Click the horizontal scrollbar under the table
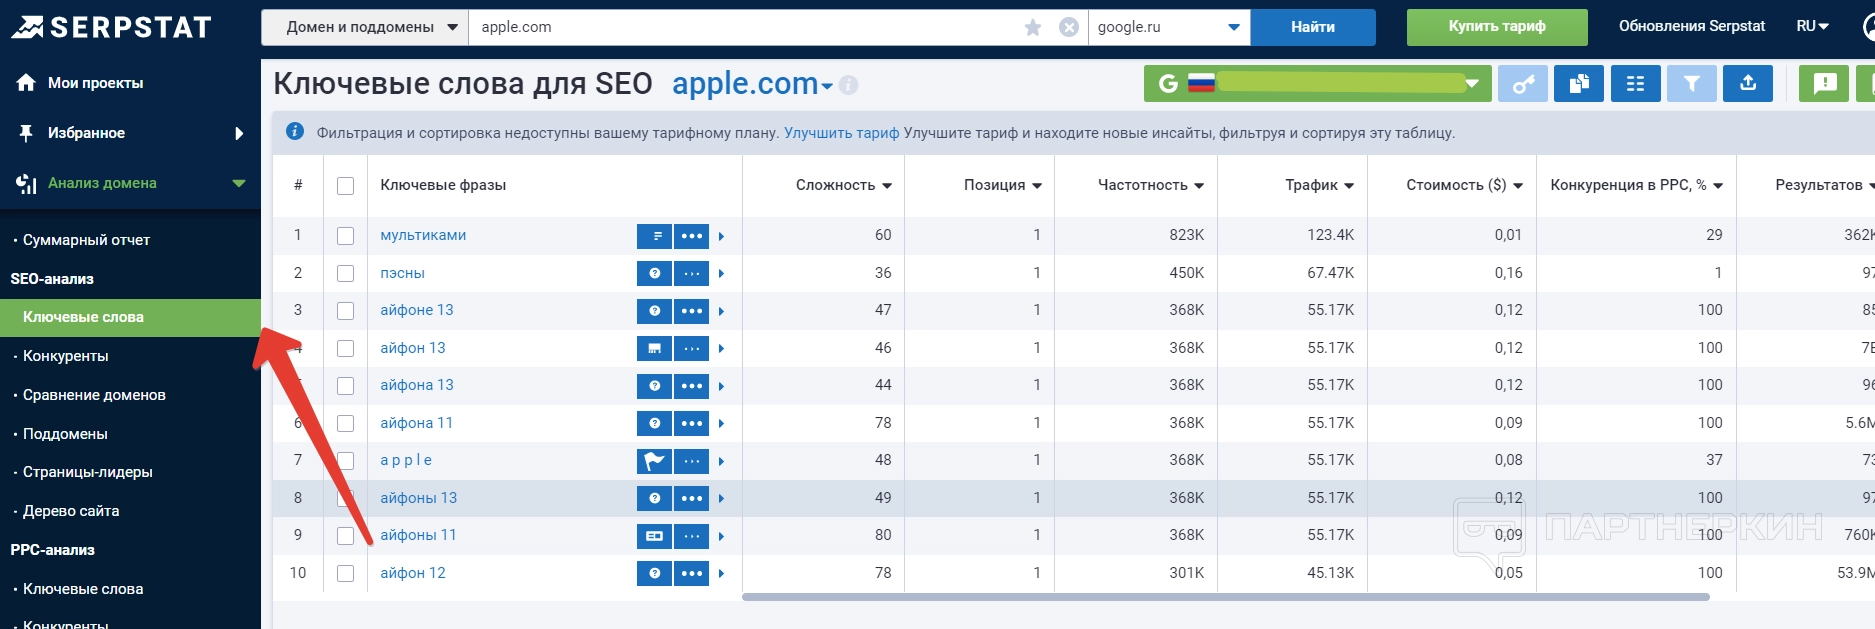Screen dimensions: 1875x629 pyautogui.click(x=1225, y=597)
